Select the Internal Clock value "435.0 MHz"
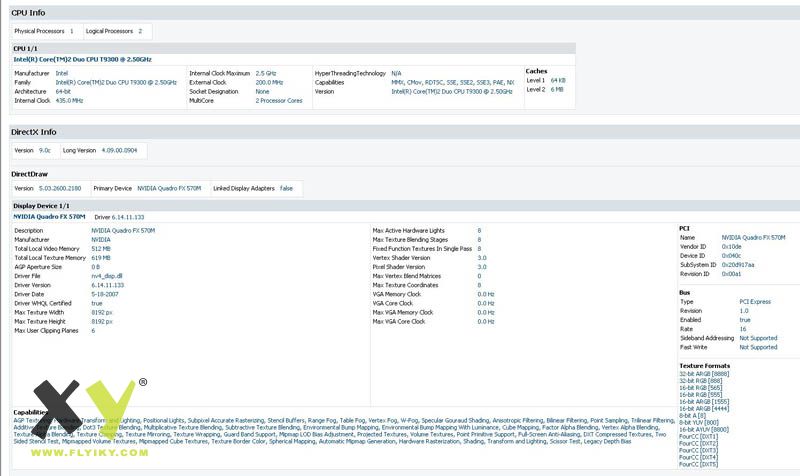 pyautogui.click(x=69, y=101)
